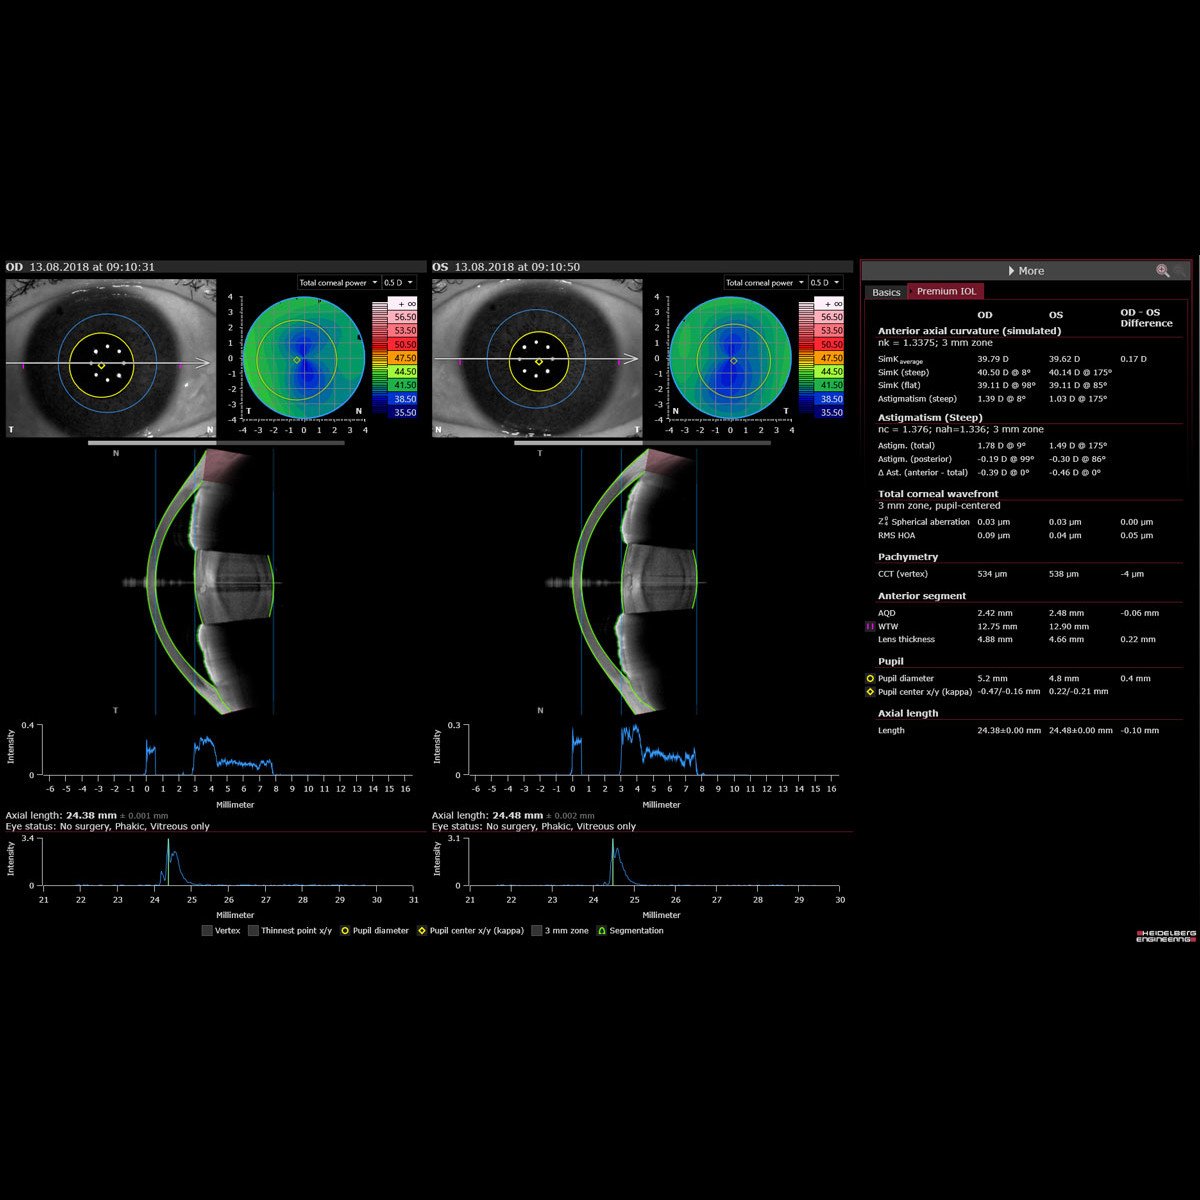Toggle the Segmentation overlay icon in legend
The width and height of the screenshot is (1200, 1200).
pos(602,931)
